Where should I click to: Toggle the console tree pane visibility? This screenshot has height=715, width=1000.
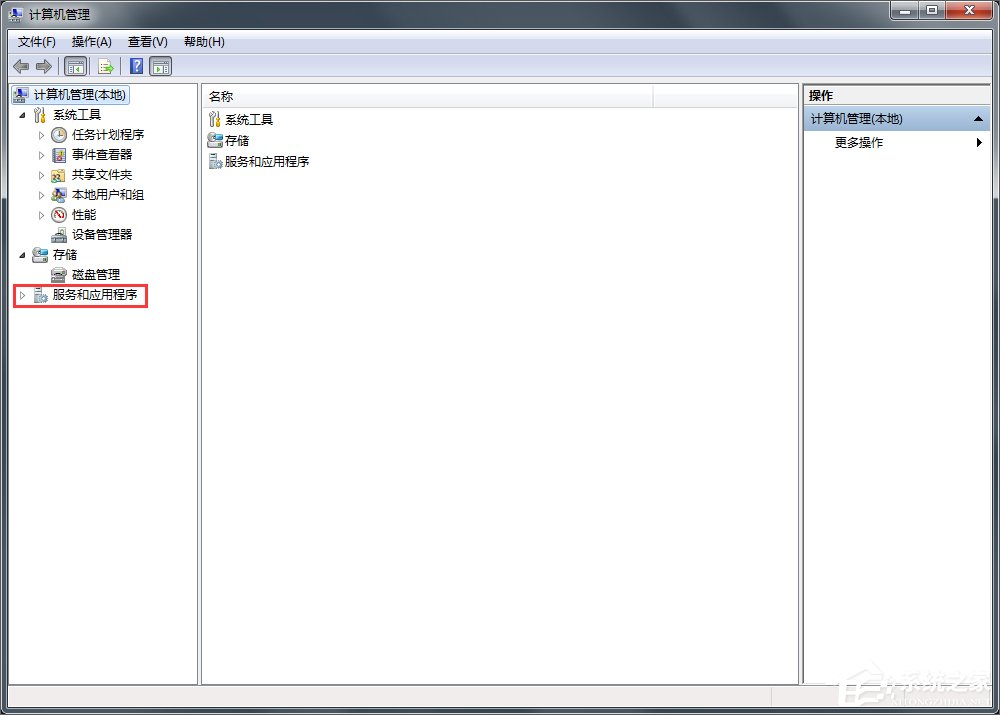pyautogui.click(x=75, y=66)
